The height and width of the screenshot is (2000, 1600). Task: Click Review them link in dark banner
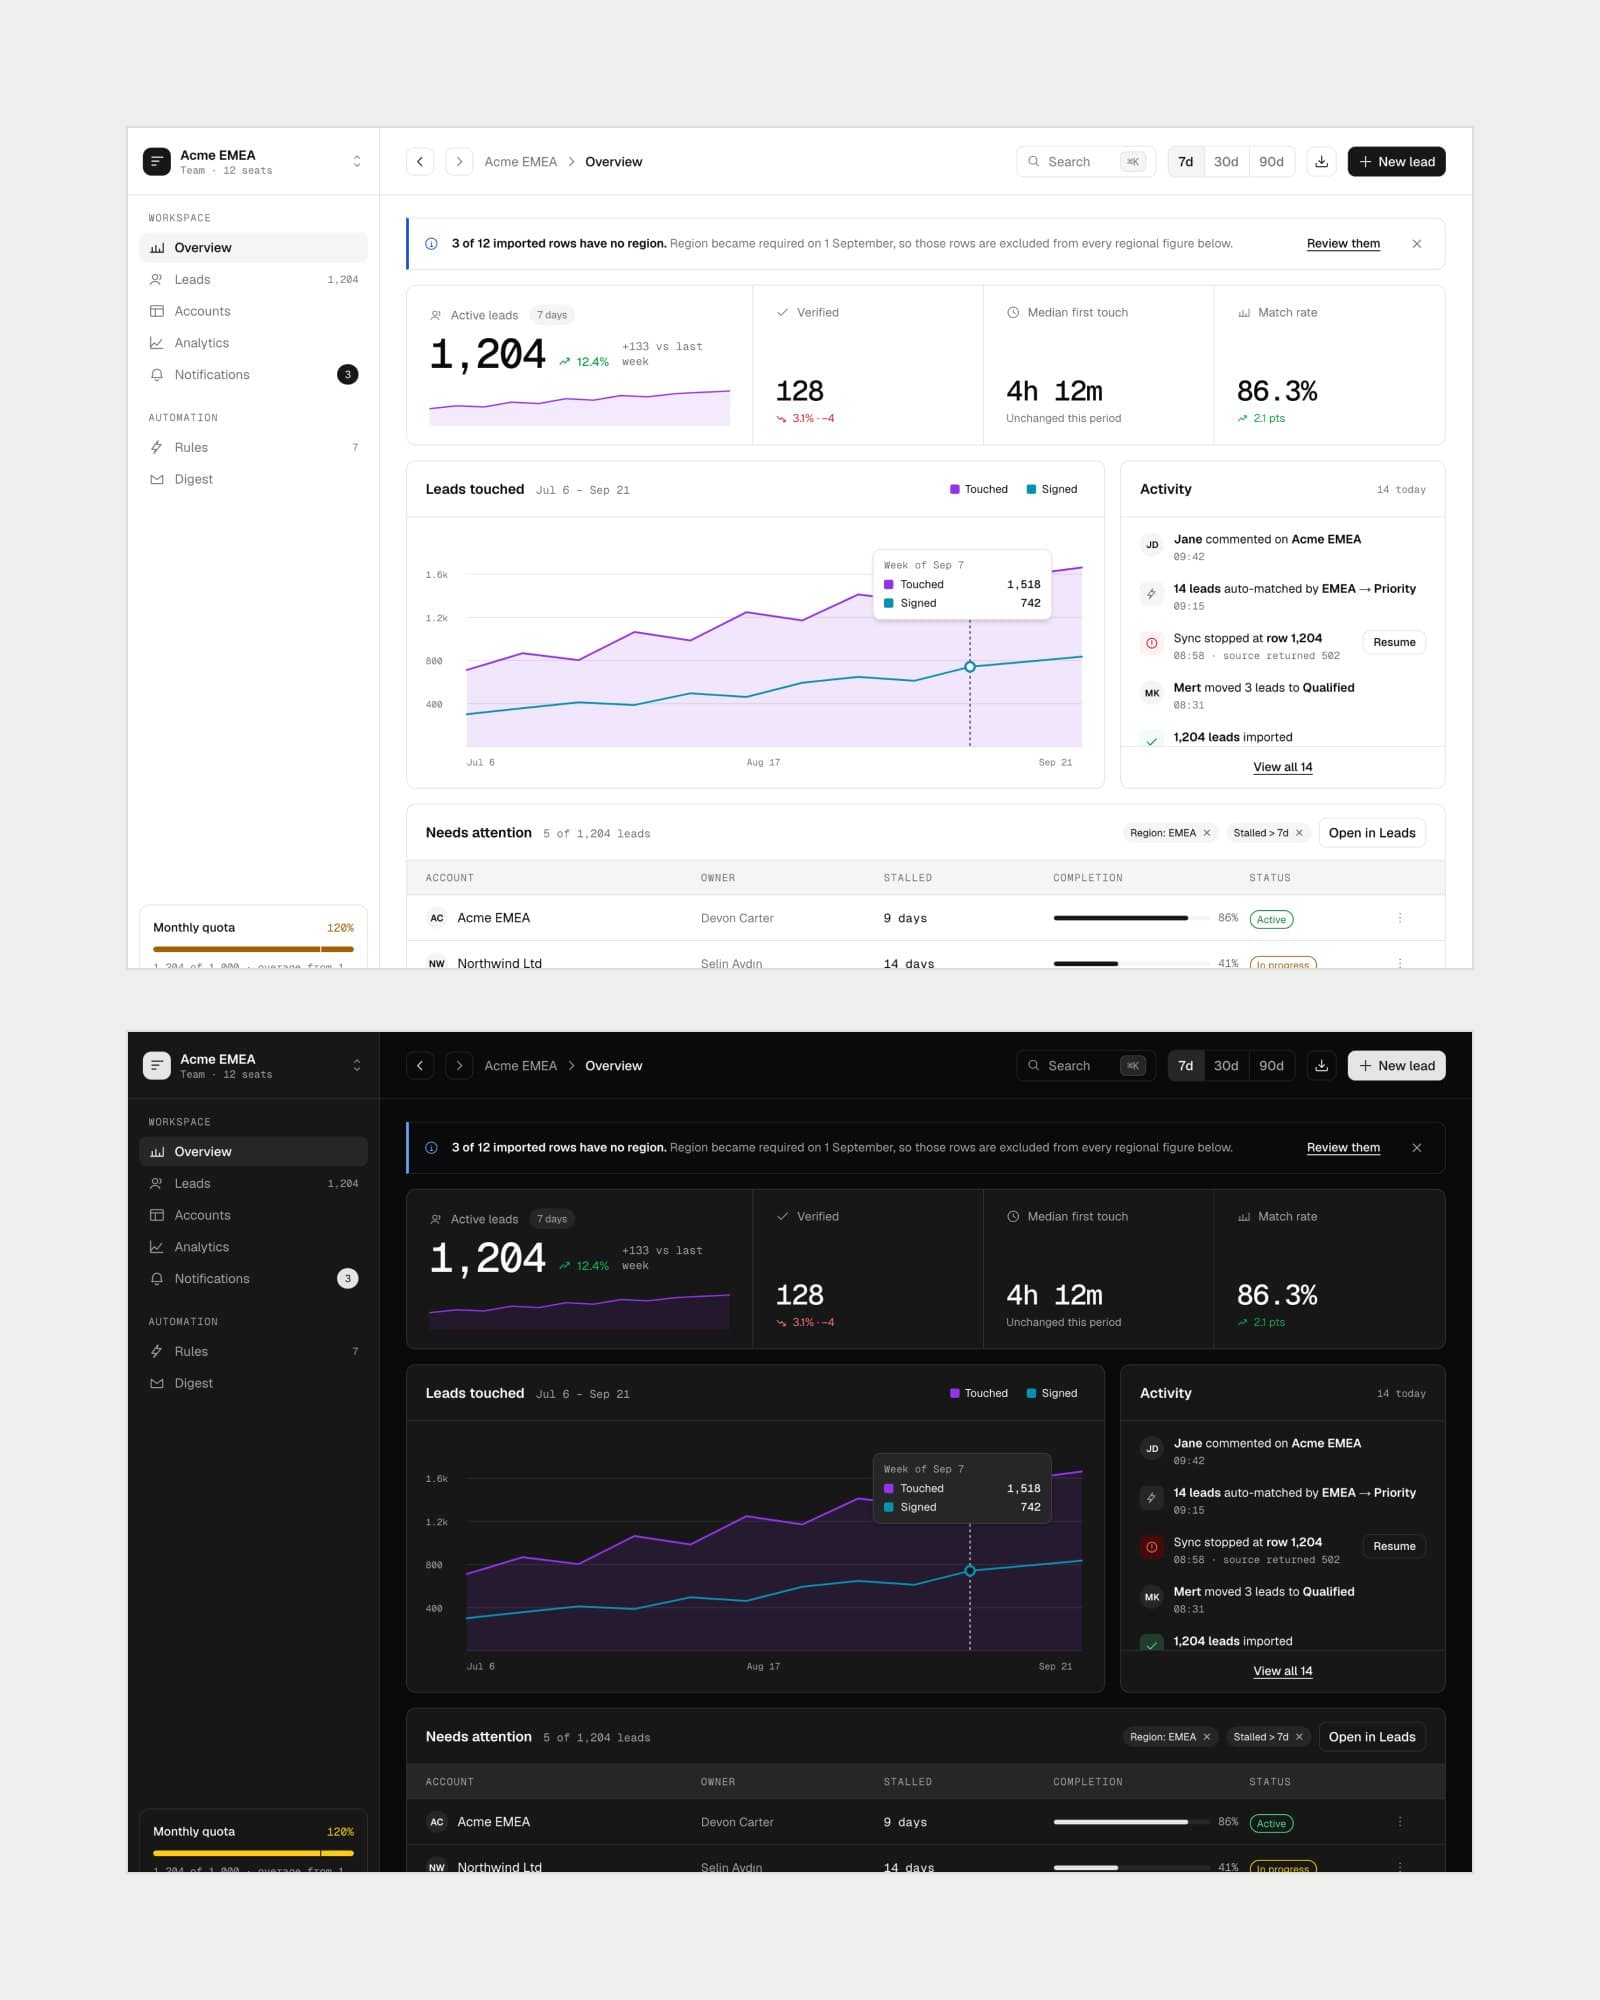point(1343,1148)
